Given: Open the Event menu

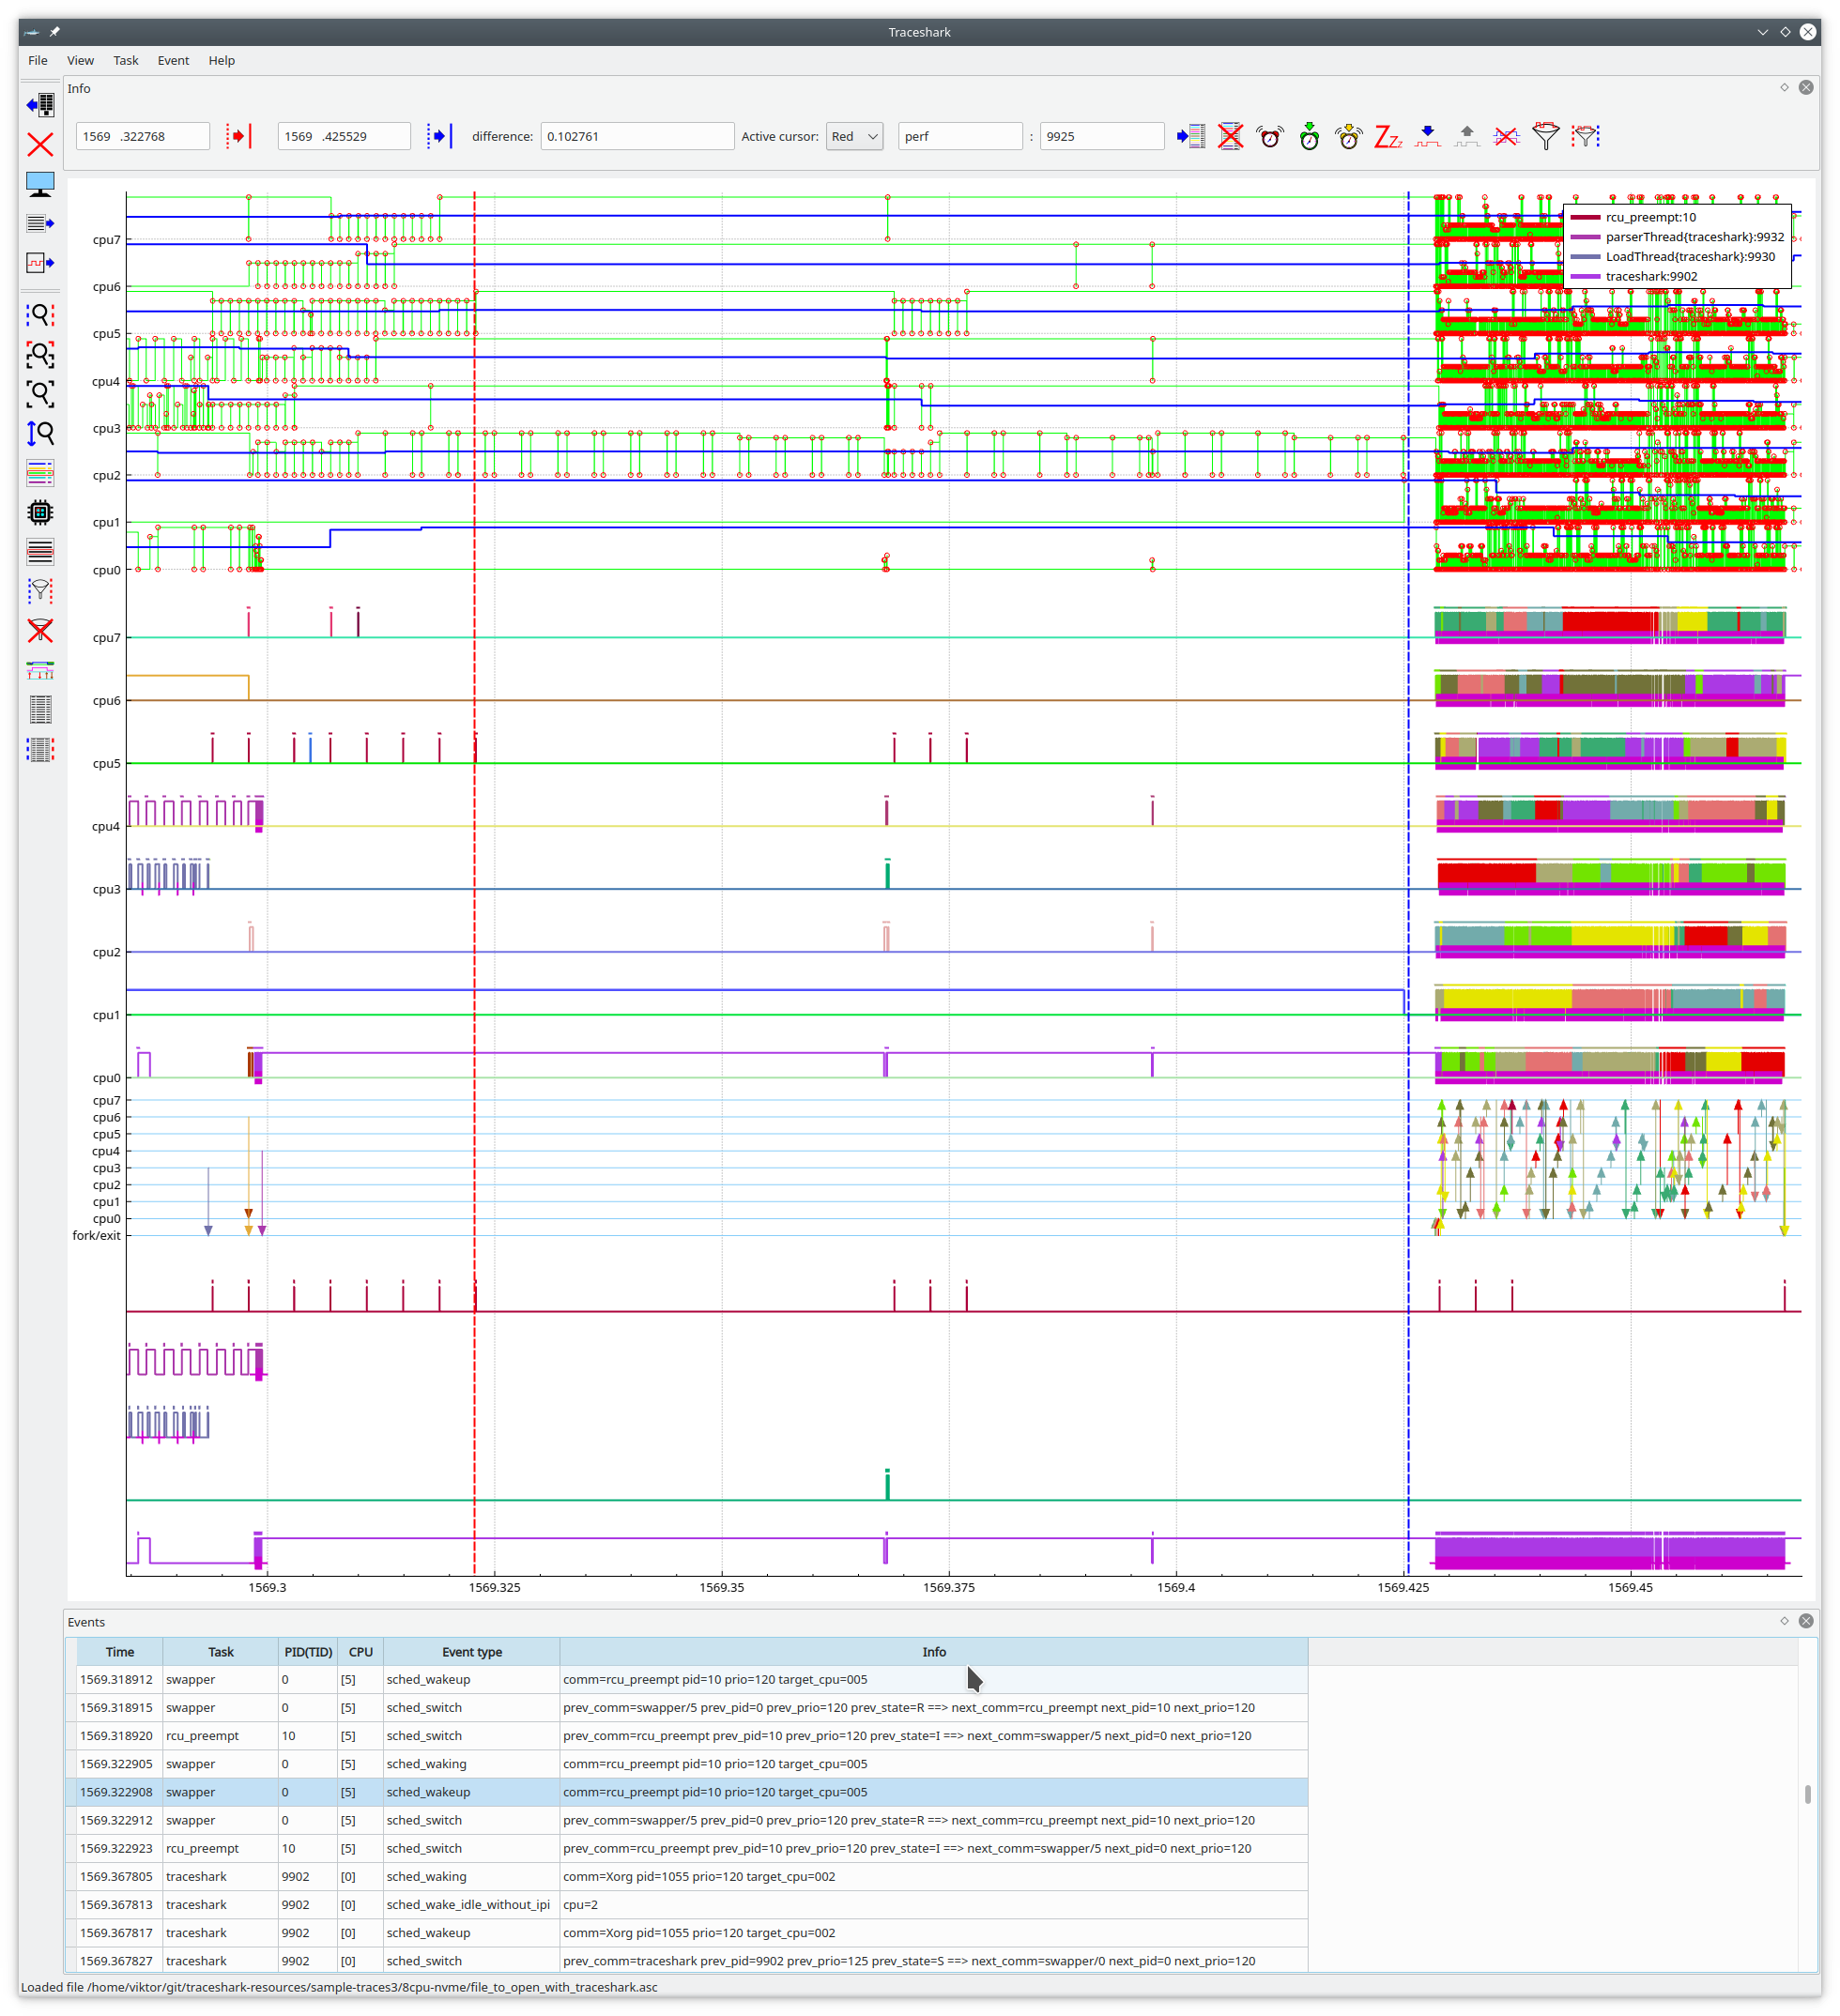Looking at the screenshot, I should pos(173,60).
